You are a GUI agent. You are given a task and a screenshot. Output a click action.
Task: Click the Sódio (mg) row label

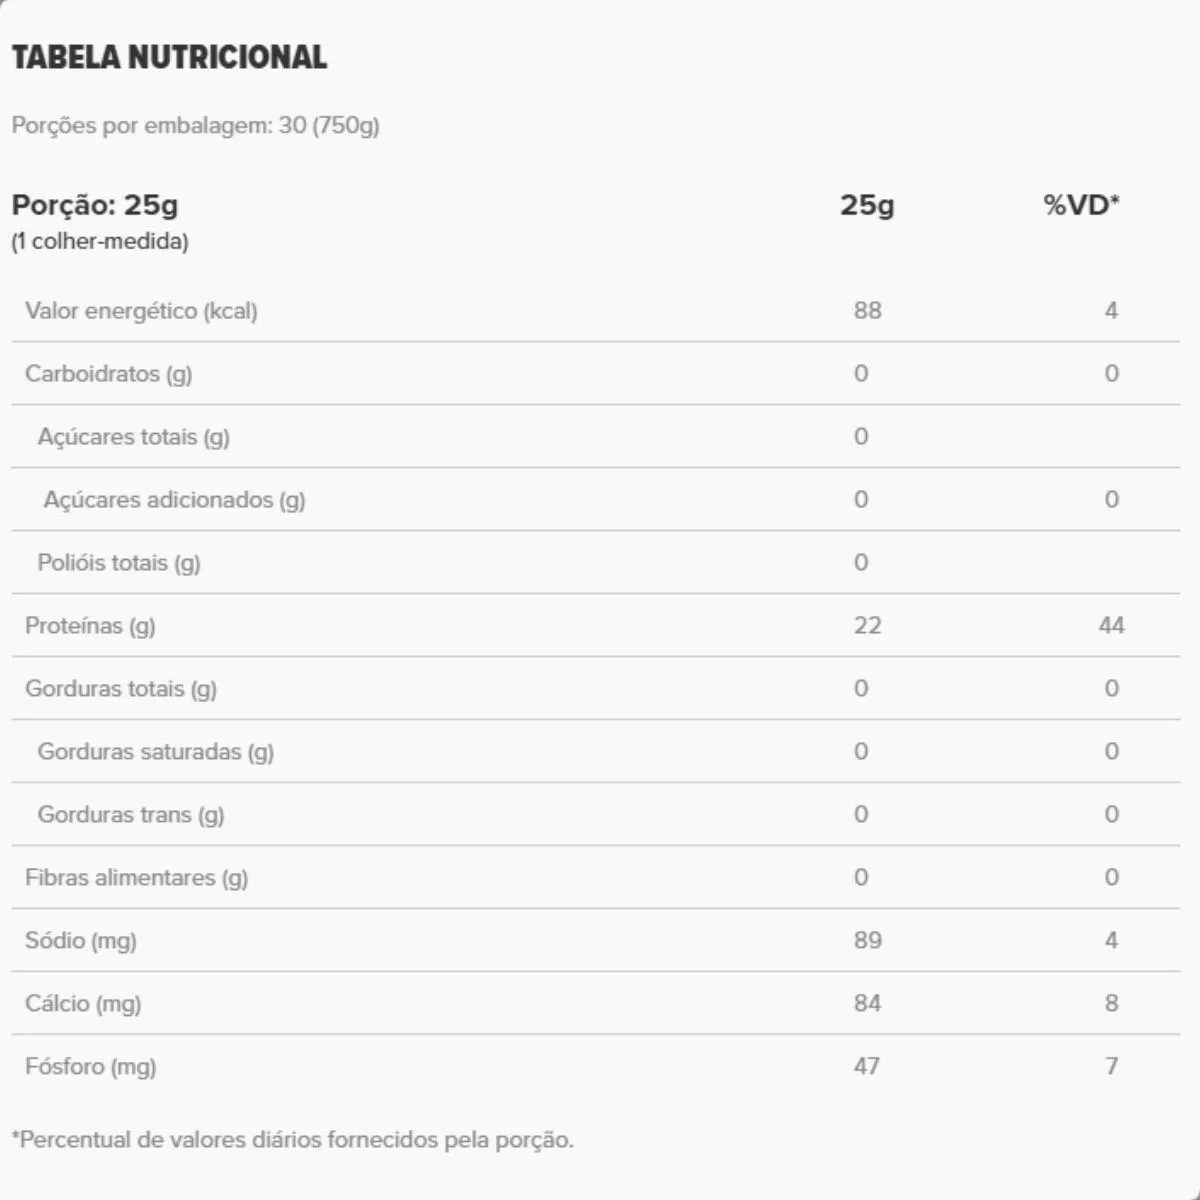click(x=81, y=941)
